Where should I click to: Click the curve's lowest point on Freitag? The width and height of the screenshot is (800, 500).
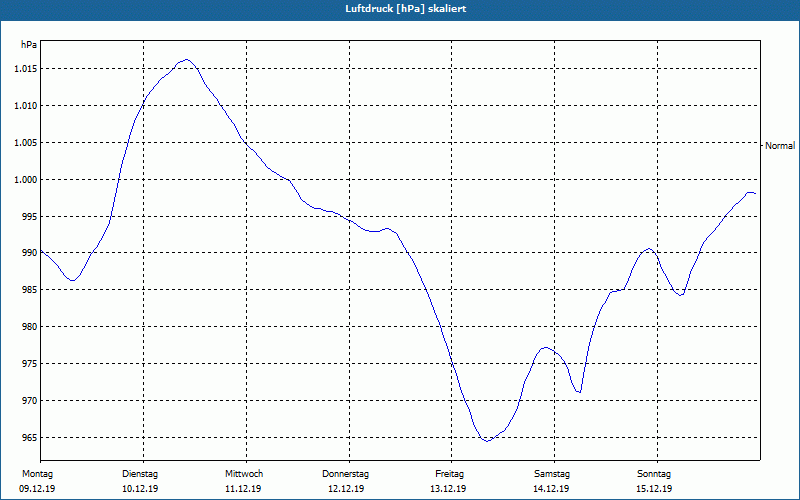point(487,441)
